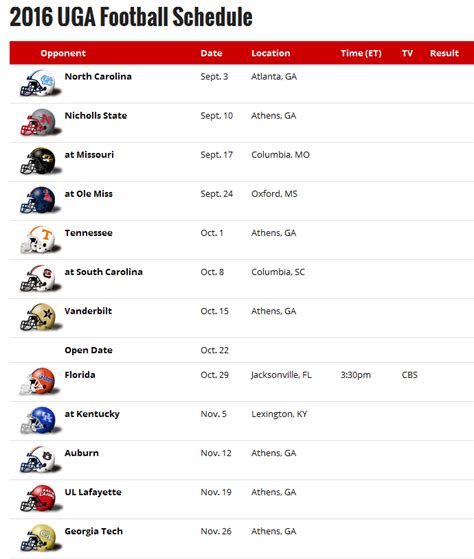Click the South Carolina helmet icon
Screen dimensions: 474x559
[40, 279]
